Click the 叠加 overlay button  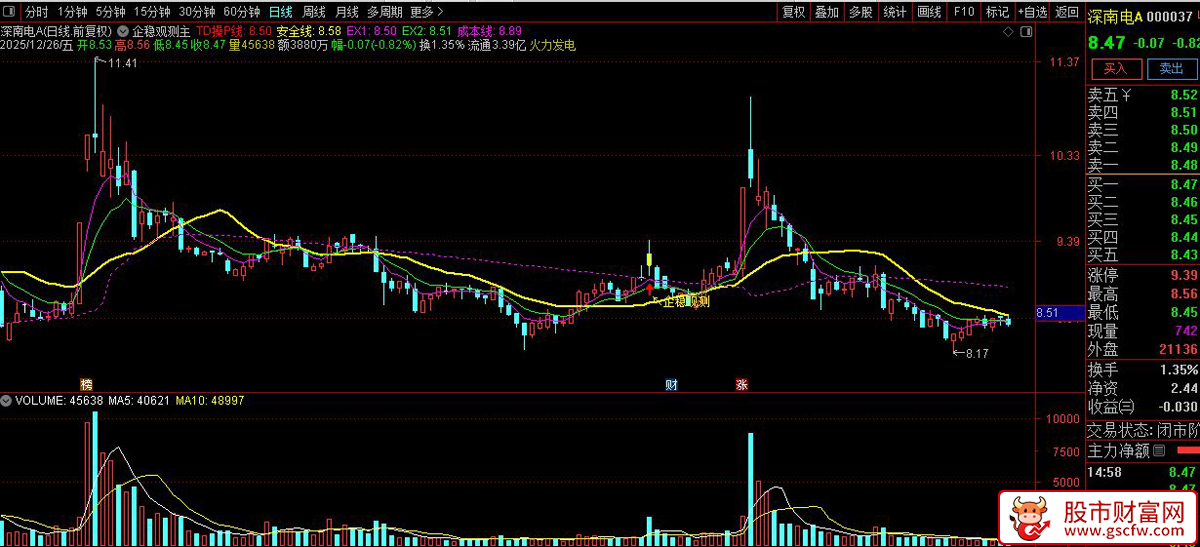[827, 12]
